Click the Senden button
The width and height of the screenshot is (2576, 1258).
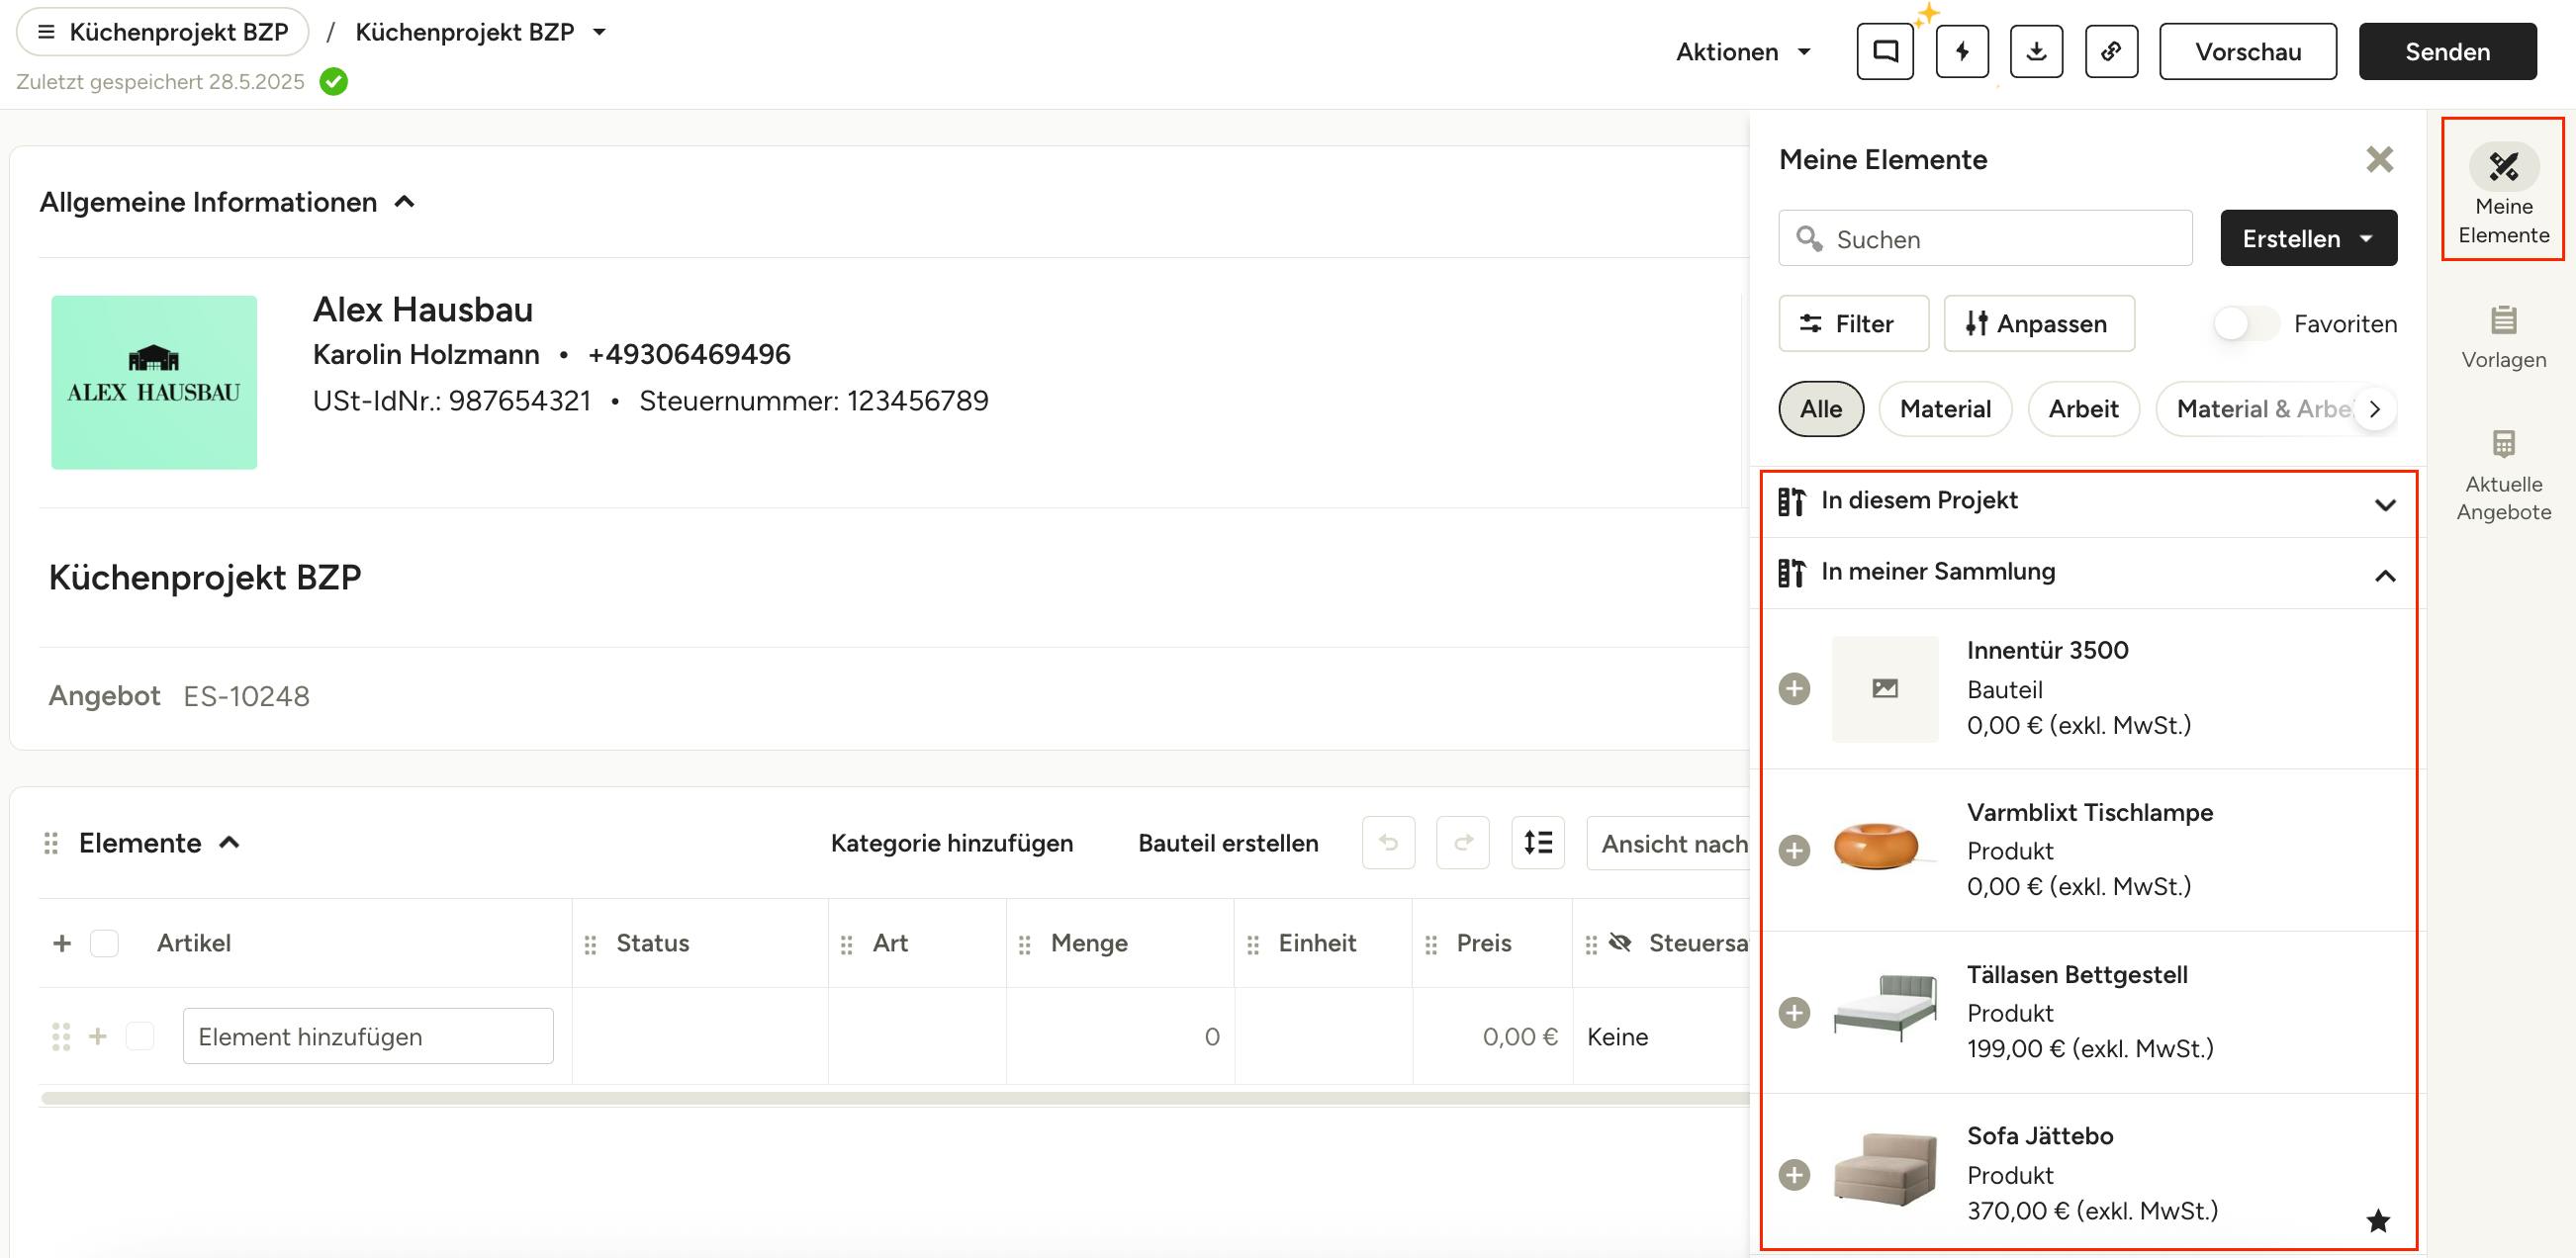[x=2447, y=51]
